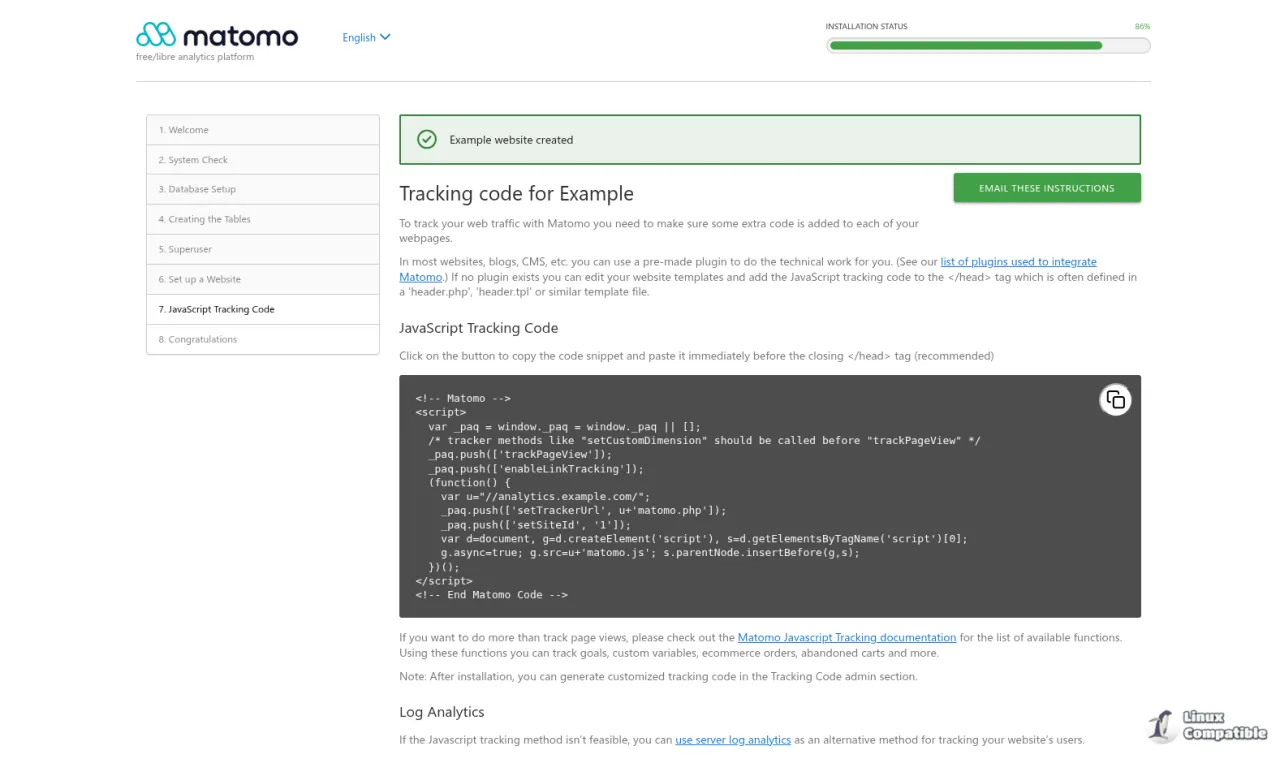
Task: Click the enableLinkTracking code line
Action: pos(535,468)
